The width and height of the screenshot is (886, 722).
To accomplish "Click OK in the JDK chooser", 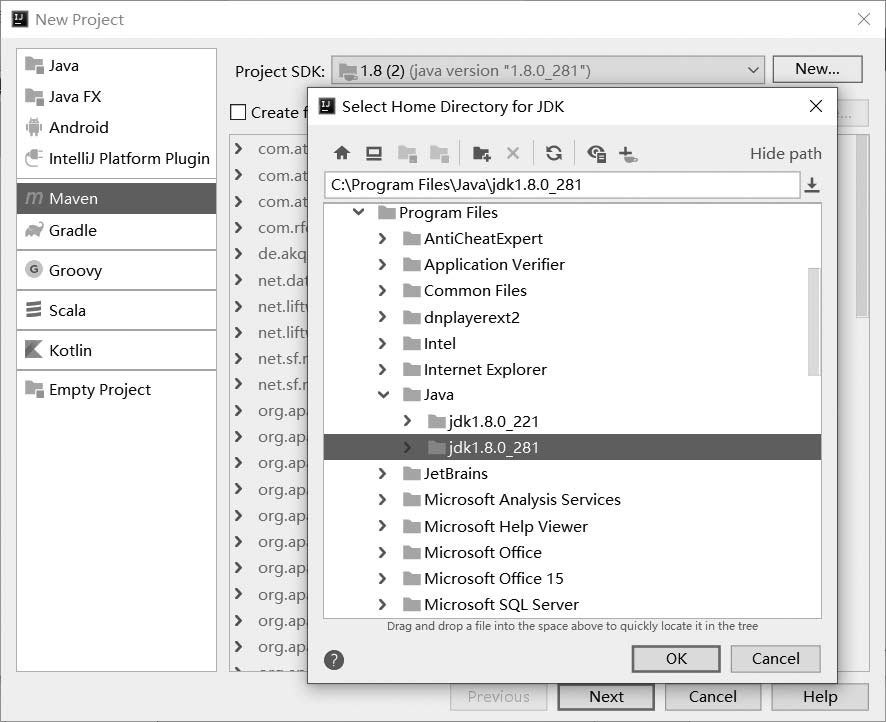I will tap(676, 659).
